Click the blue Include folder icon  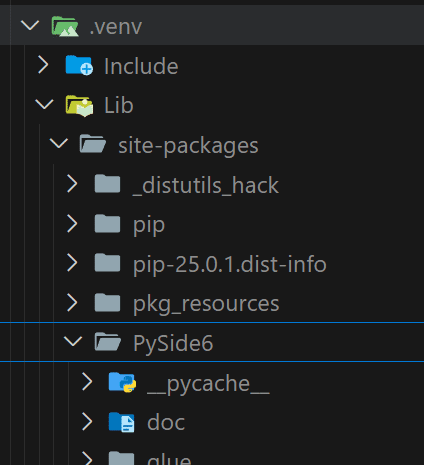click(x=79, y=65)
